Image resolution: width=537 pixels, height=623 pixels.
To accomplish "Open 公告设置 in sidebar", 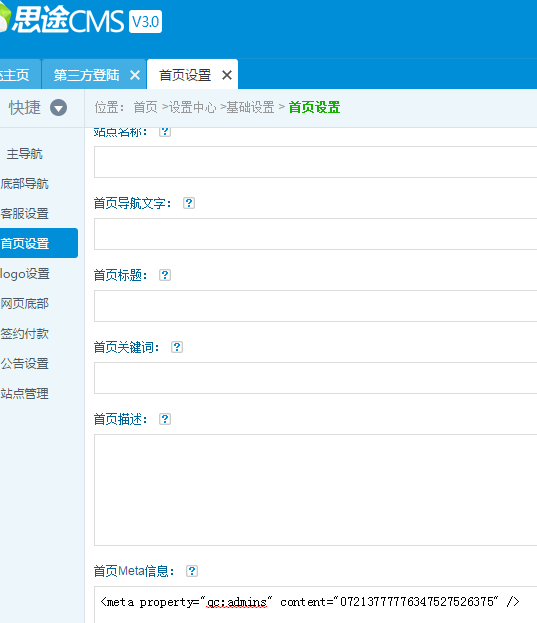I will click(x=25, y=364).
